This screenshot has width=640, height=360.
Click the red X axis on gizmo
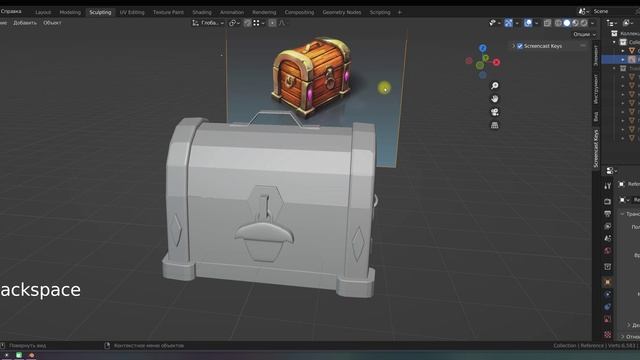(x=496, y=62)
